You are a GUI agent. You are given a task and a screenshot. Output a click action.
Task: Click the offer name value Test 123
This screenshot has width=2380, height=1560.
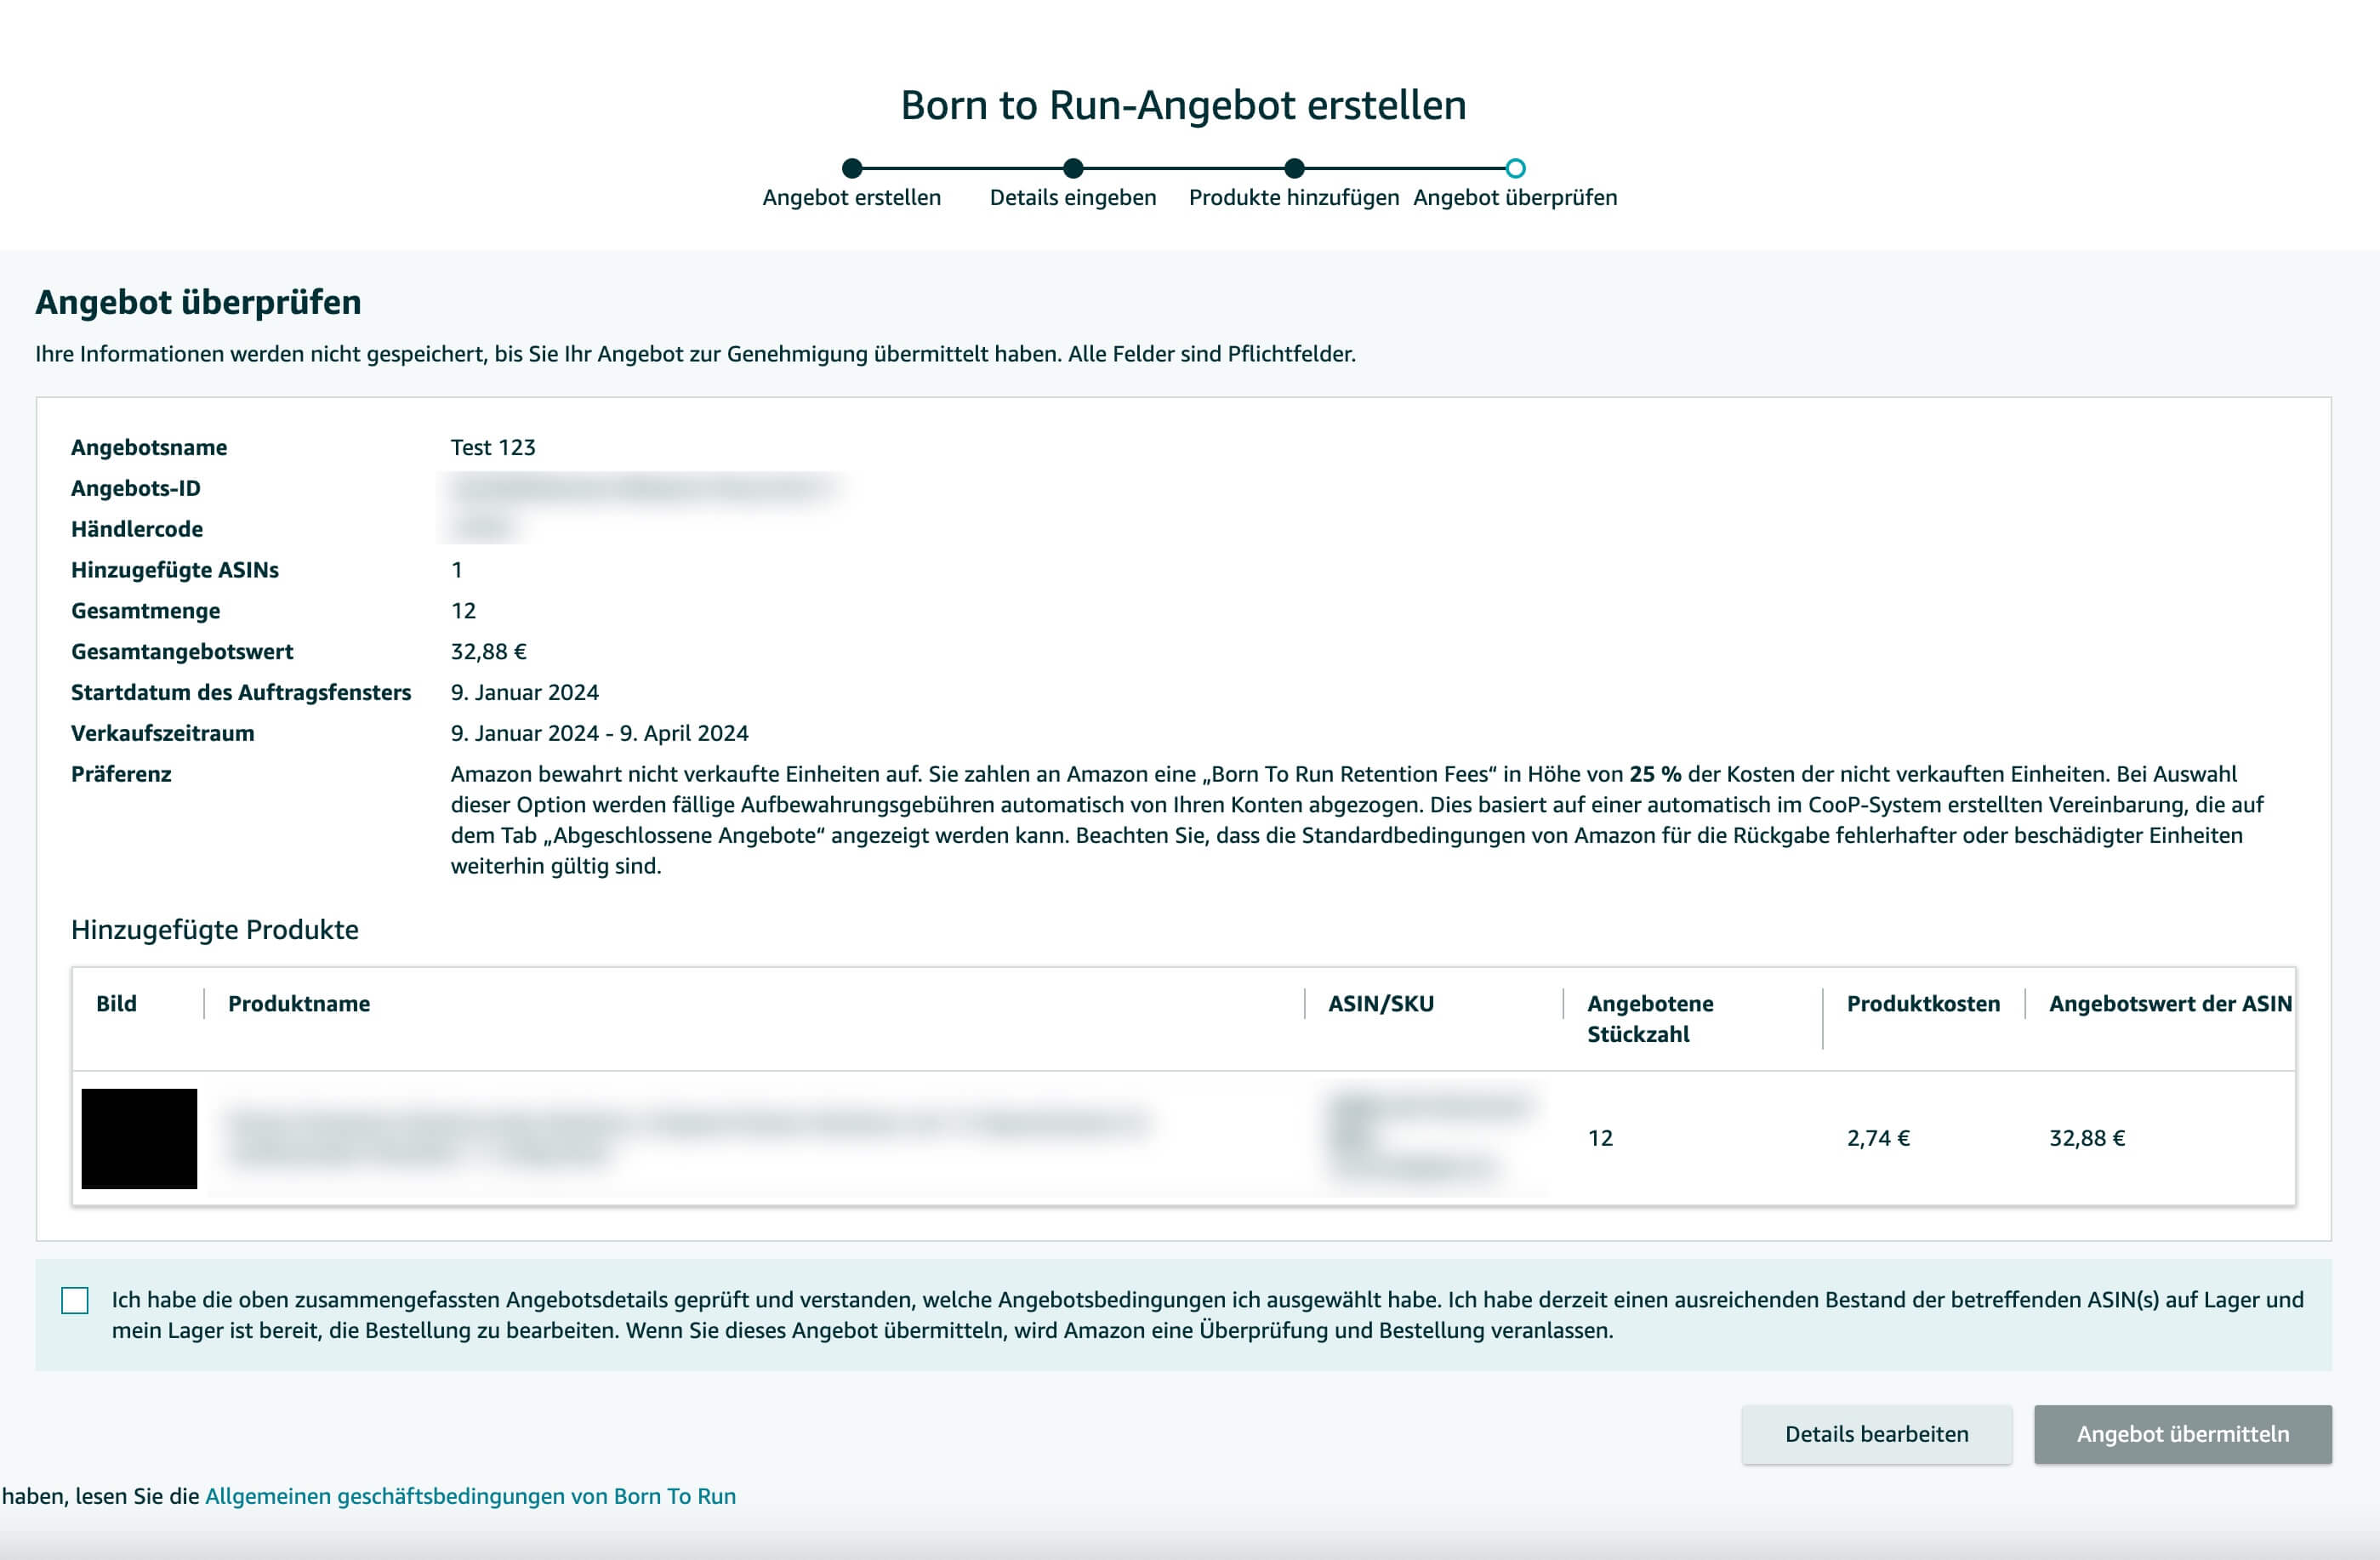coord(493,447)
